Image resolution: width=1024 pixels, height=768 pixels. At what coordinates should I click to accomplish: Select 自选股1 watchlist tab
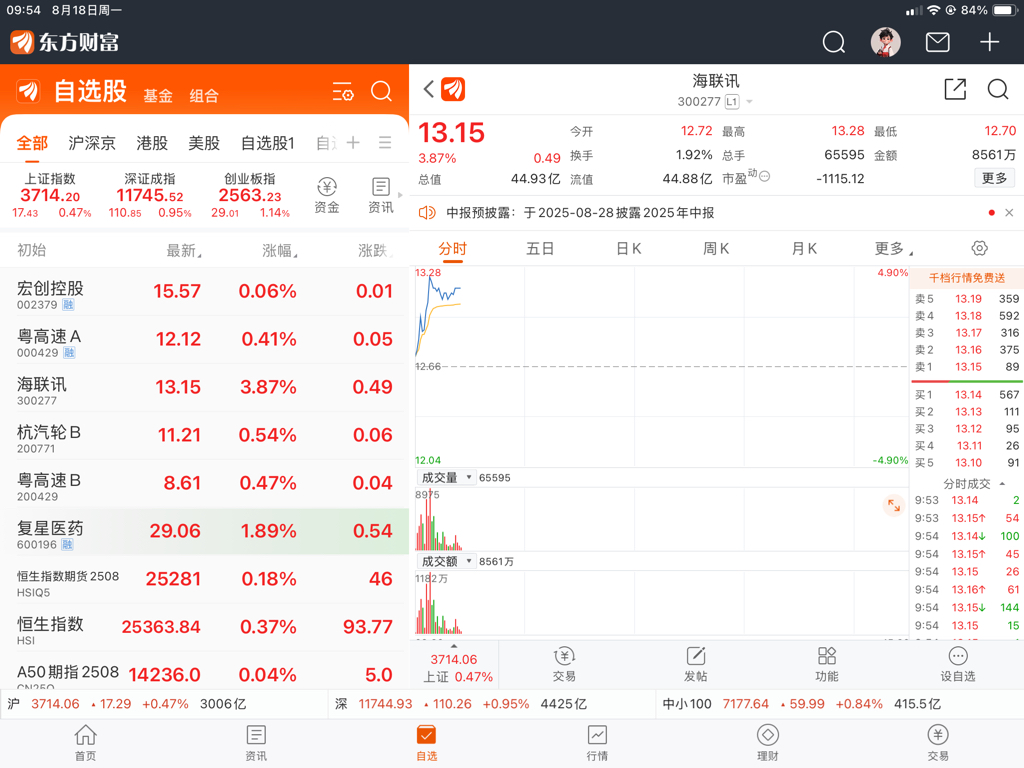(x=268, y=143)
